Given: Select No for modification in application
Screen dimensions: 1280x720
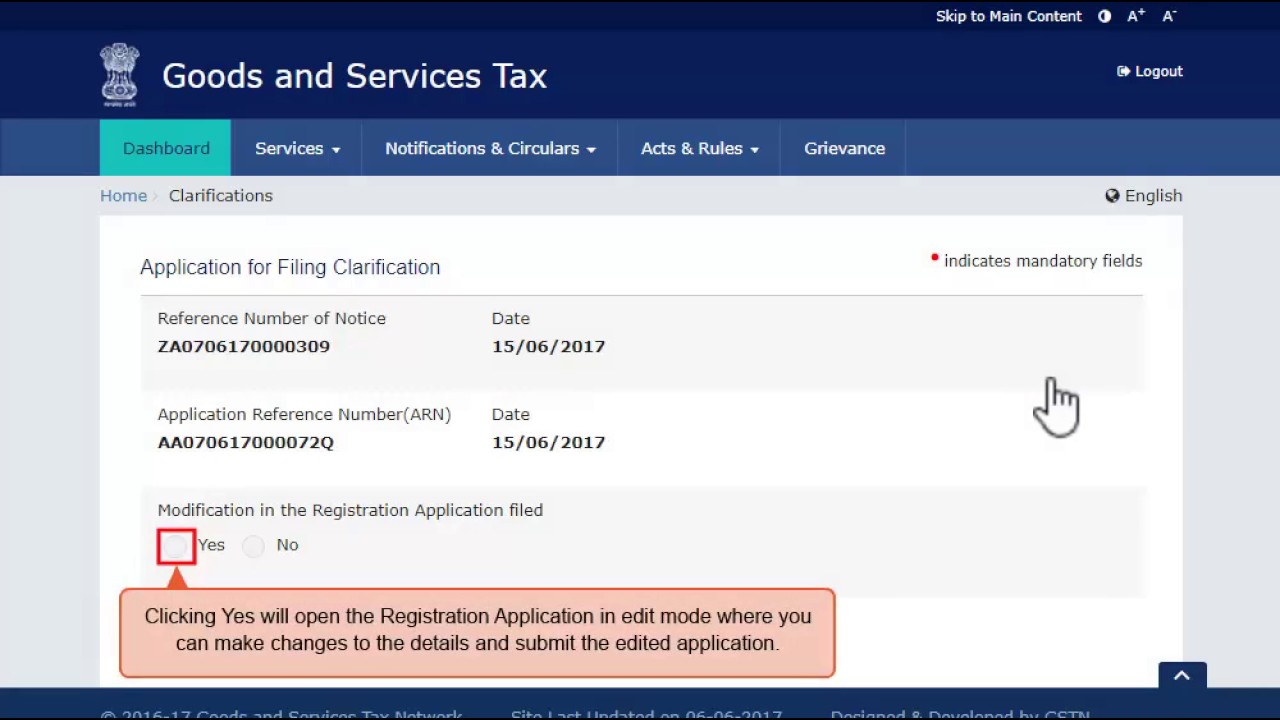Looking at the screenshot, I should [x=253, y=546].
